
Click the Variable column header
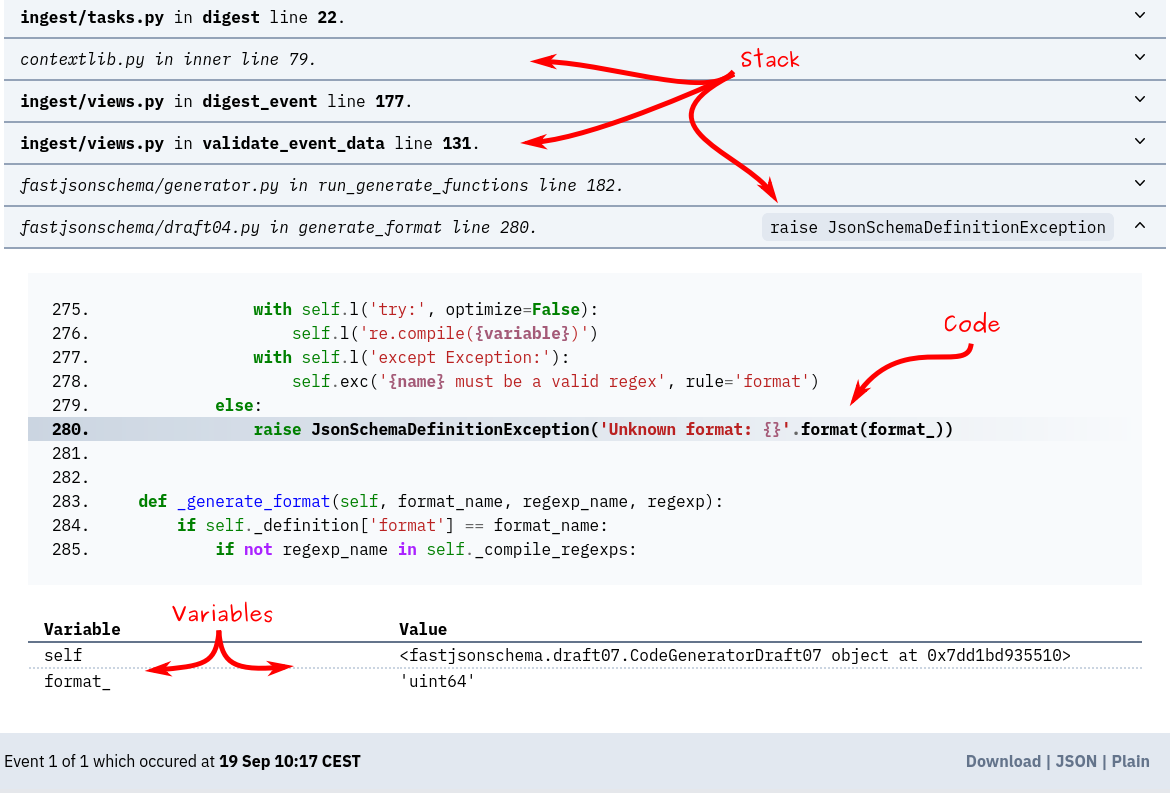pos(82,629)
